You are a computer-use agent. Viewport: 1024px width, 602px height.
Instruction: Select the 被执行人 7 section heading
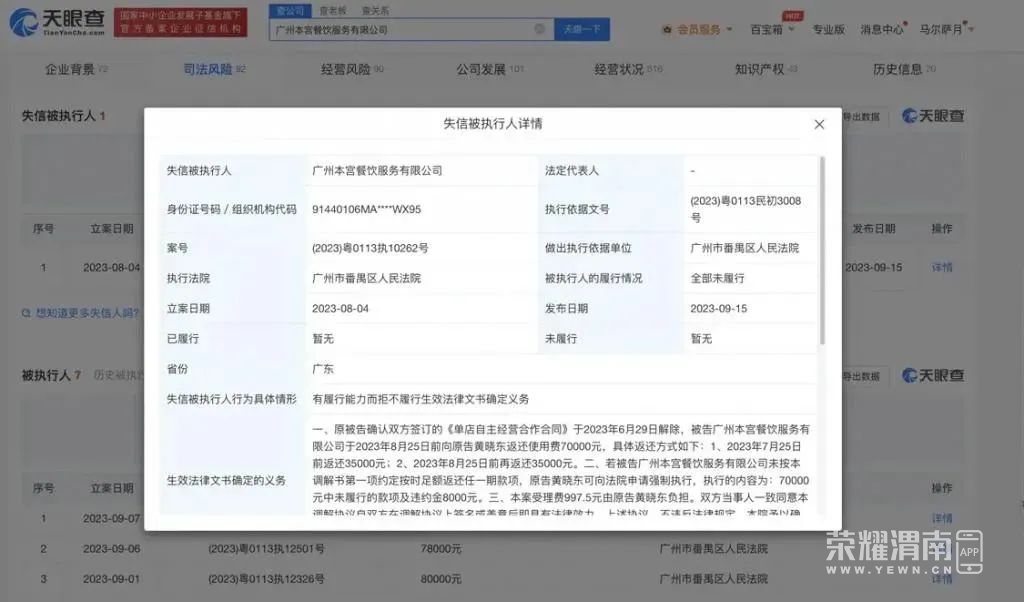(51, 375)
